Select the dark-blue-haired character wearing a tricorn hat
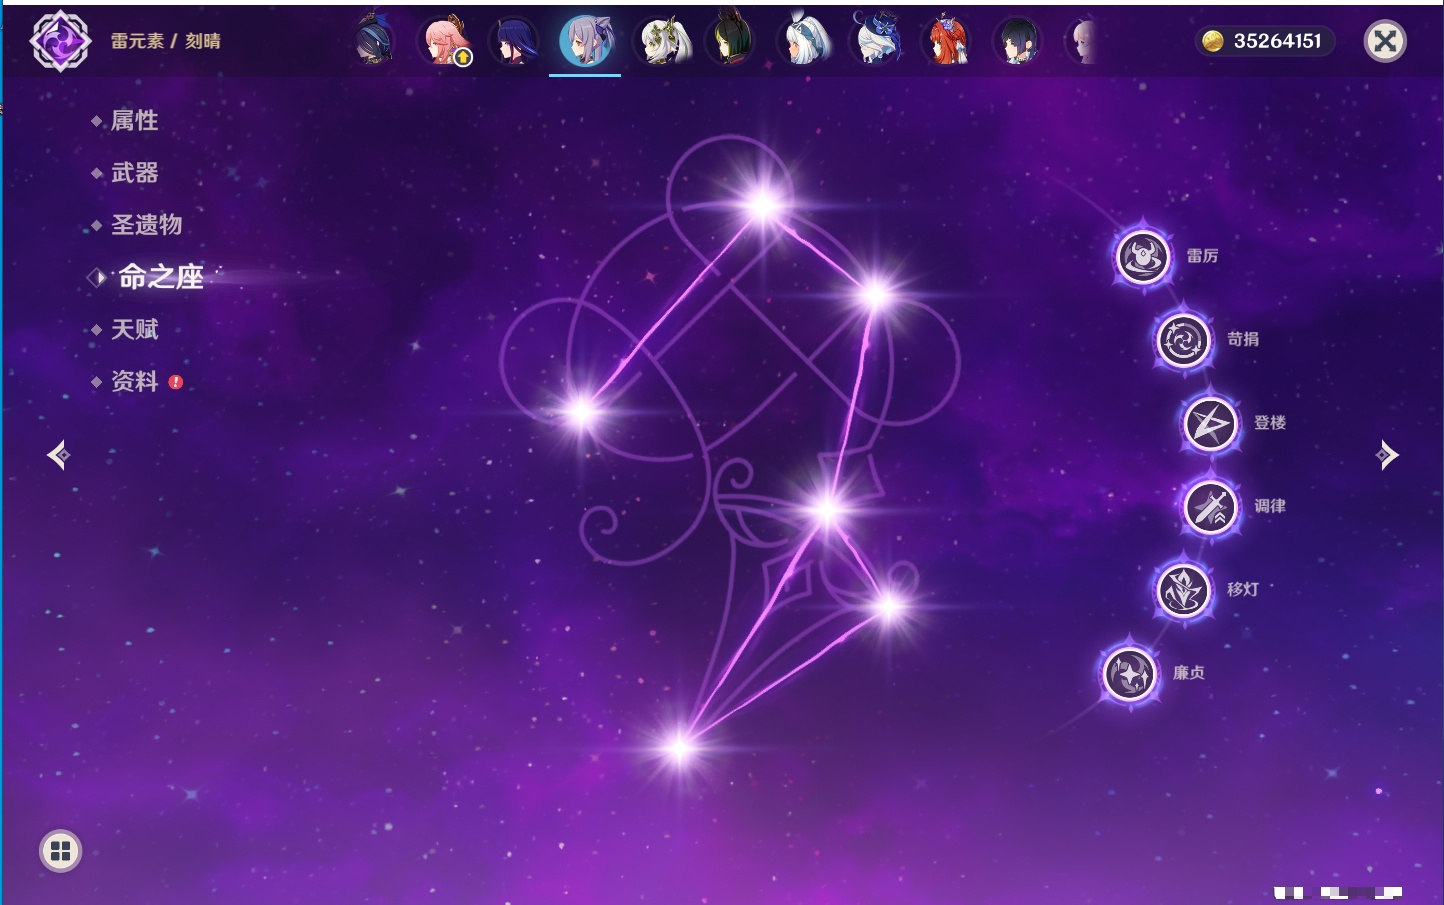The width and height of the screenshot is (1444, 905). tap(375, 41)
